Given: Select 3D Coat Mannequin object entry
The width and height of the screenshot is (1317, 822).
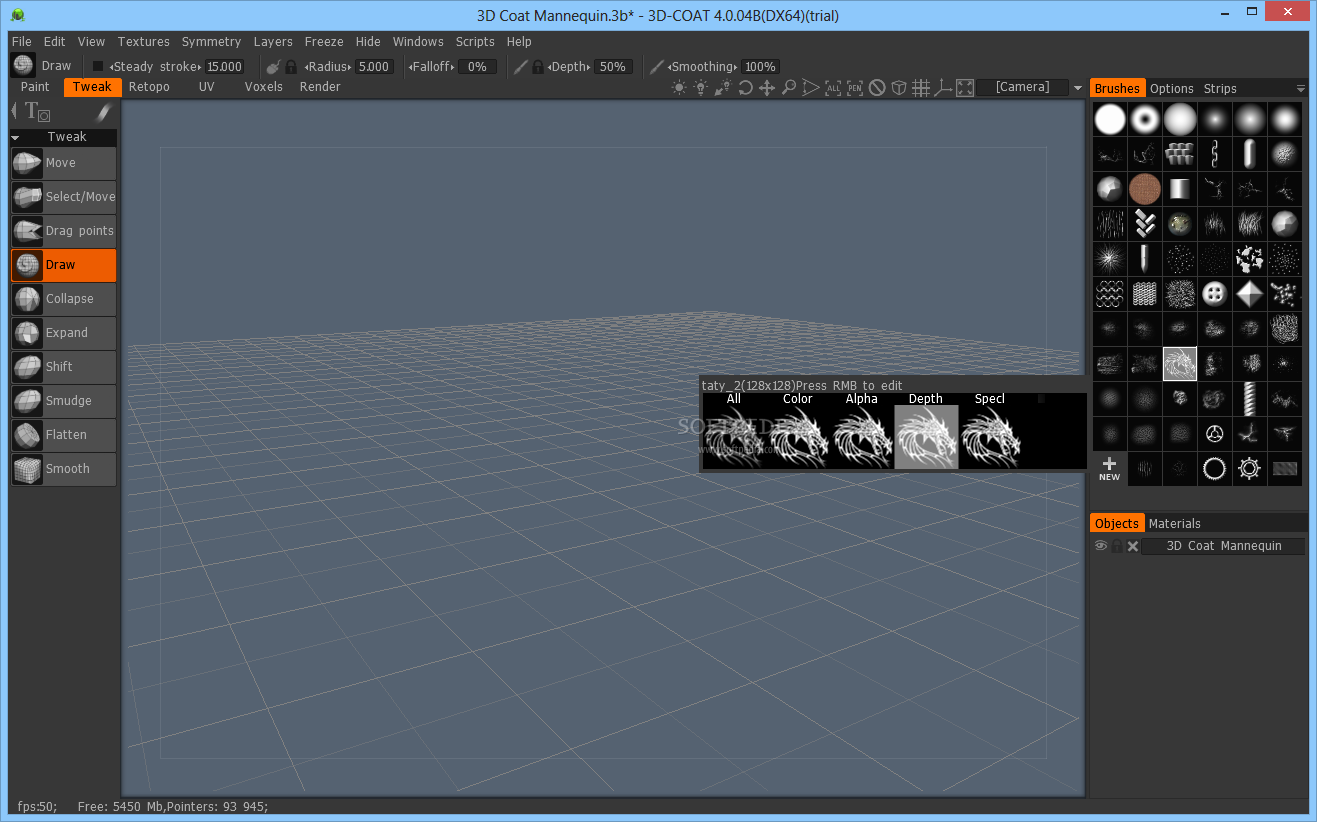Looking at the screenshot, I should [1224, 546].
